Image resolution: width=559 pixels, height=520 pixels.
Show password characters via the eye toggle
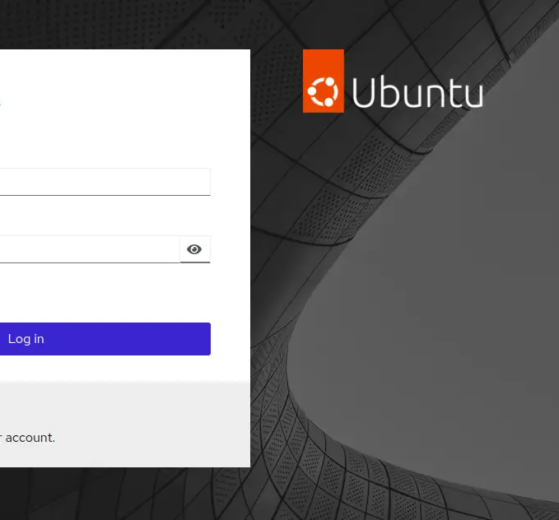click(195, 249)
